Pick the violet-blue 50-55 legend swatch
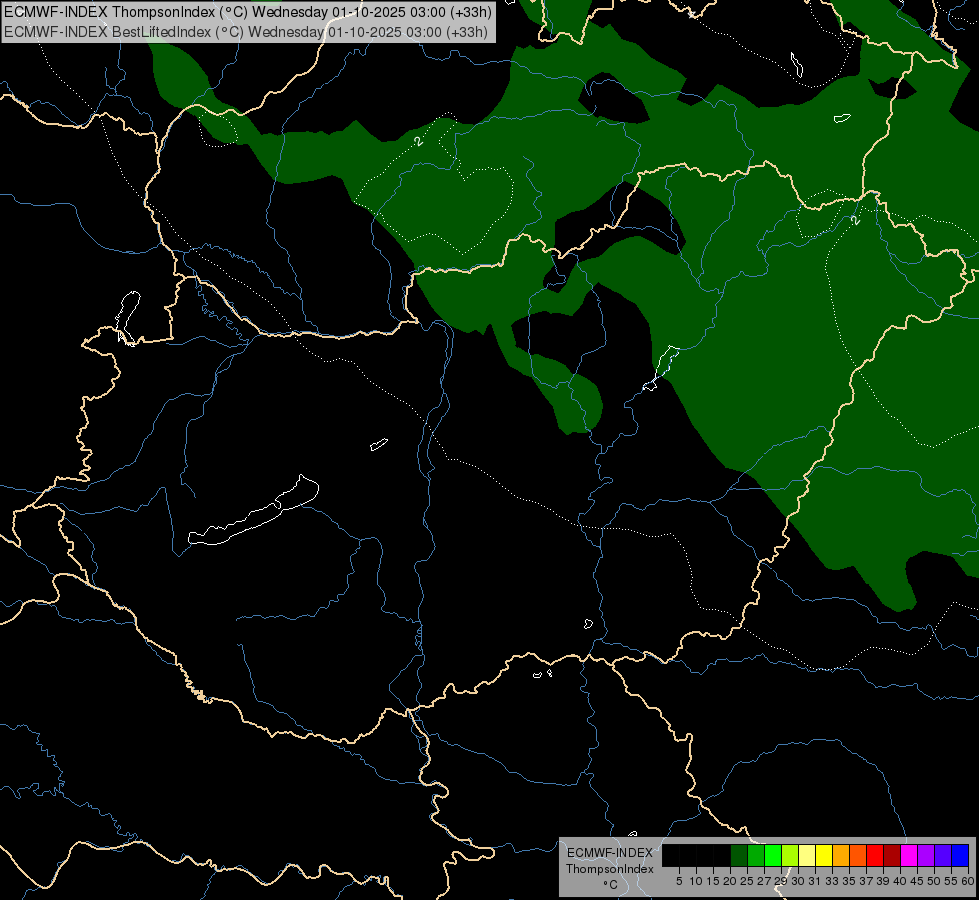 pyautogui.click(x=943, y=855)
